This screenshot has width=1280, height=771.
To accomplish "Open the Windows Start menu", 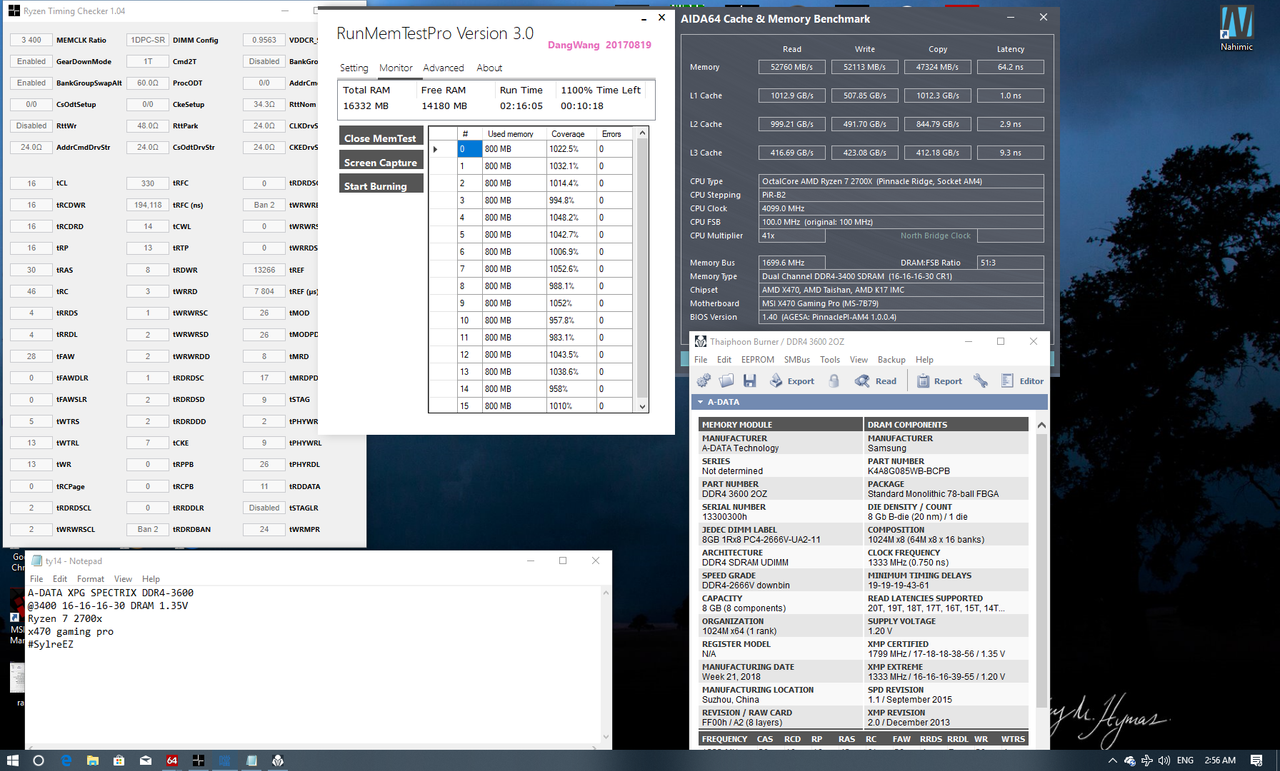I will coord(12,760).
